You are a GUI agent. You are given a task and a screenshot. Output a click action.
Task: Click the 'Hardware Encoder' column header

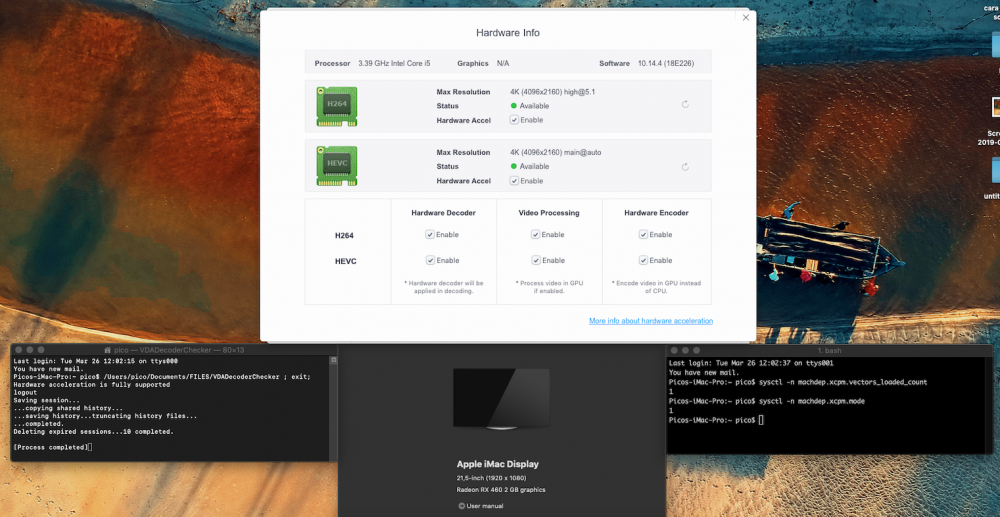click(x=656, y=213)
